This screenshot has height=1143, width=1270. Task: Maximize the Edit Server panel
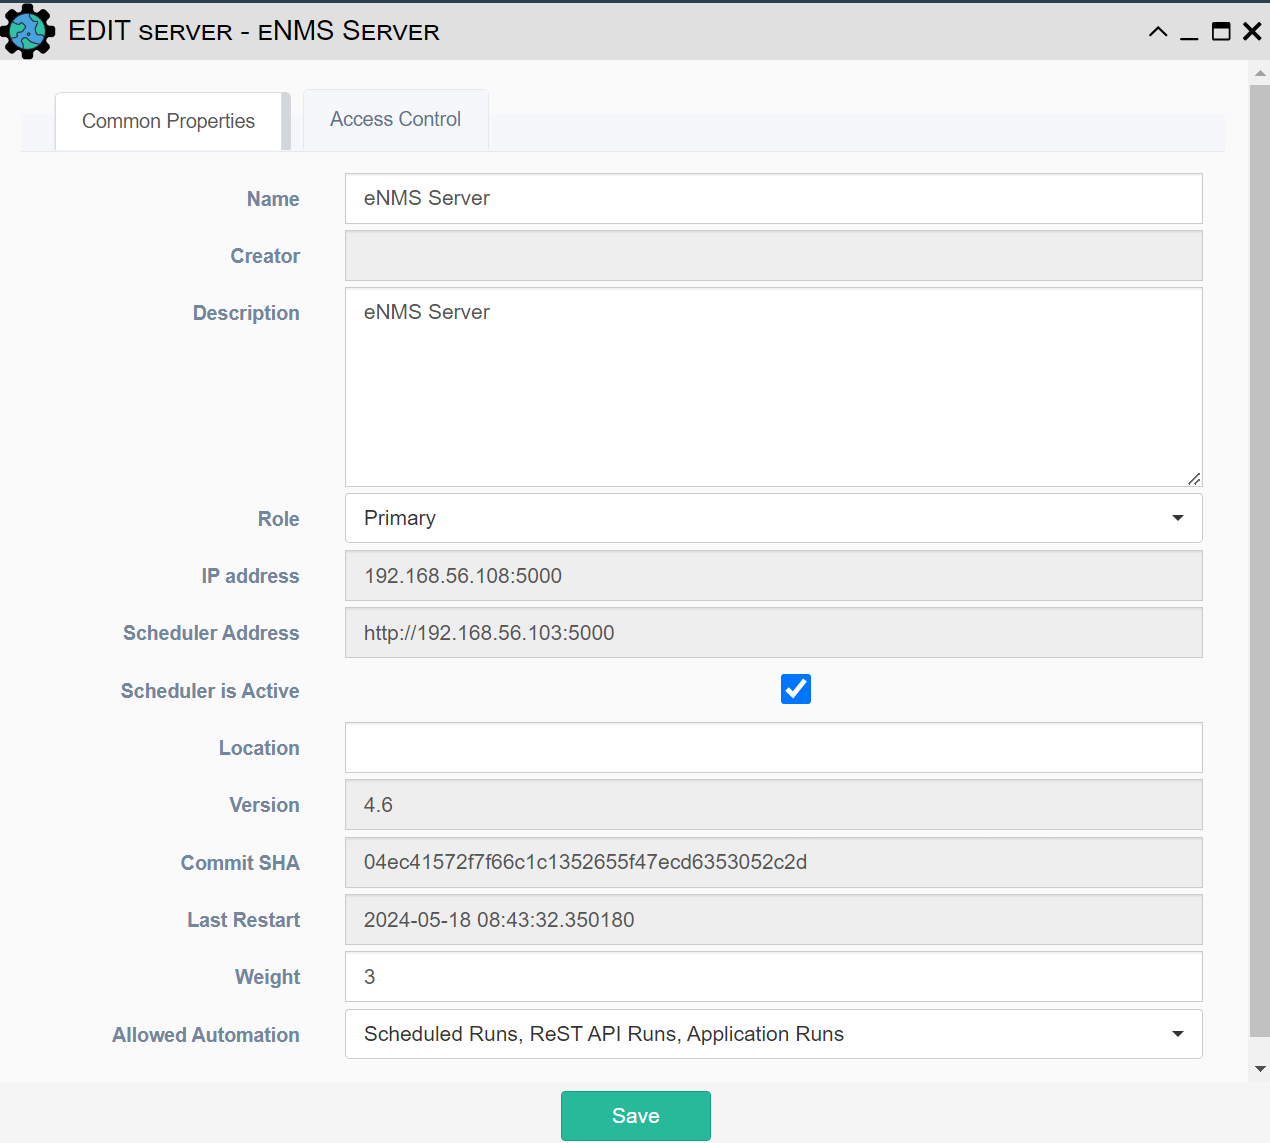click(x=1221, y=32)
